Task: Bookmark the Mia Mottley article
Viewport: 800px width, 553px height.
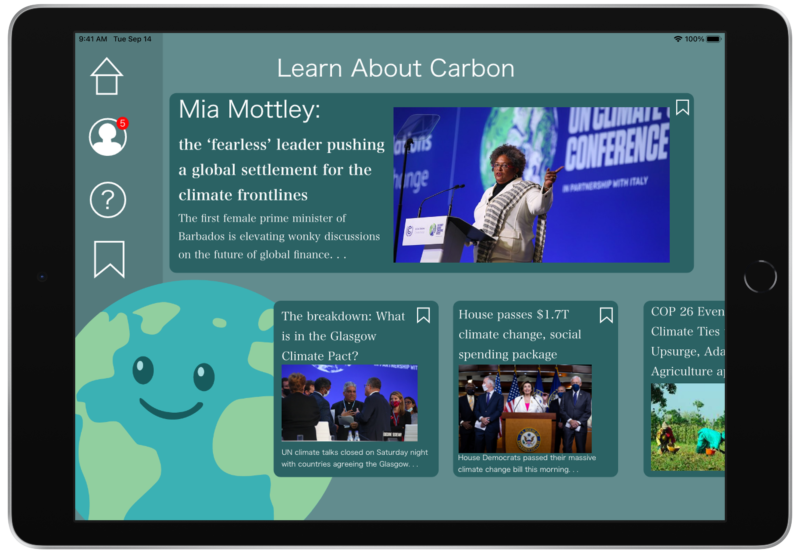Action: [682, 107]
